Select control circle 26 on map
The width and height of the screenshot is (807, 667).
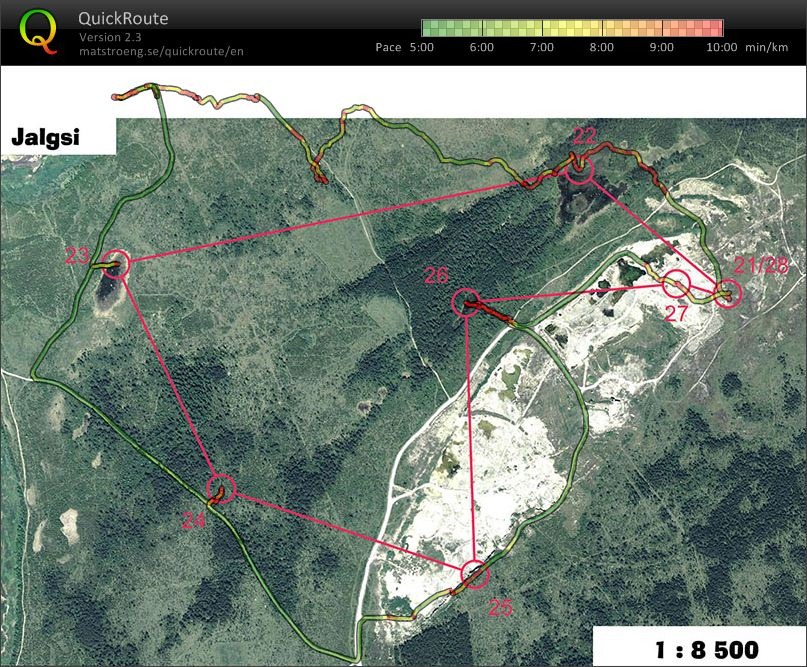click(x=466, y=302)
